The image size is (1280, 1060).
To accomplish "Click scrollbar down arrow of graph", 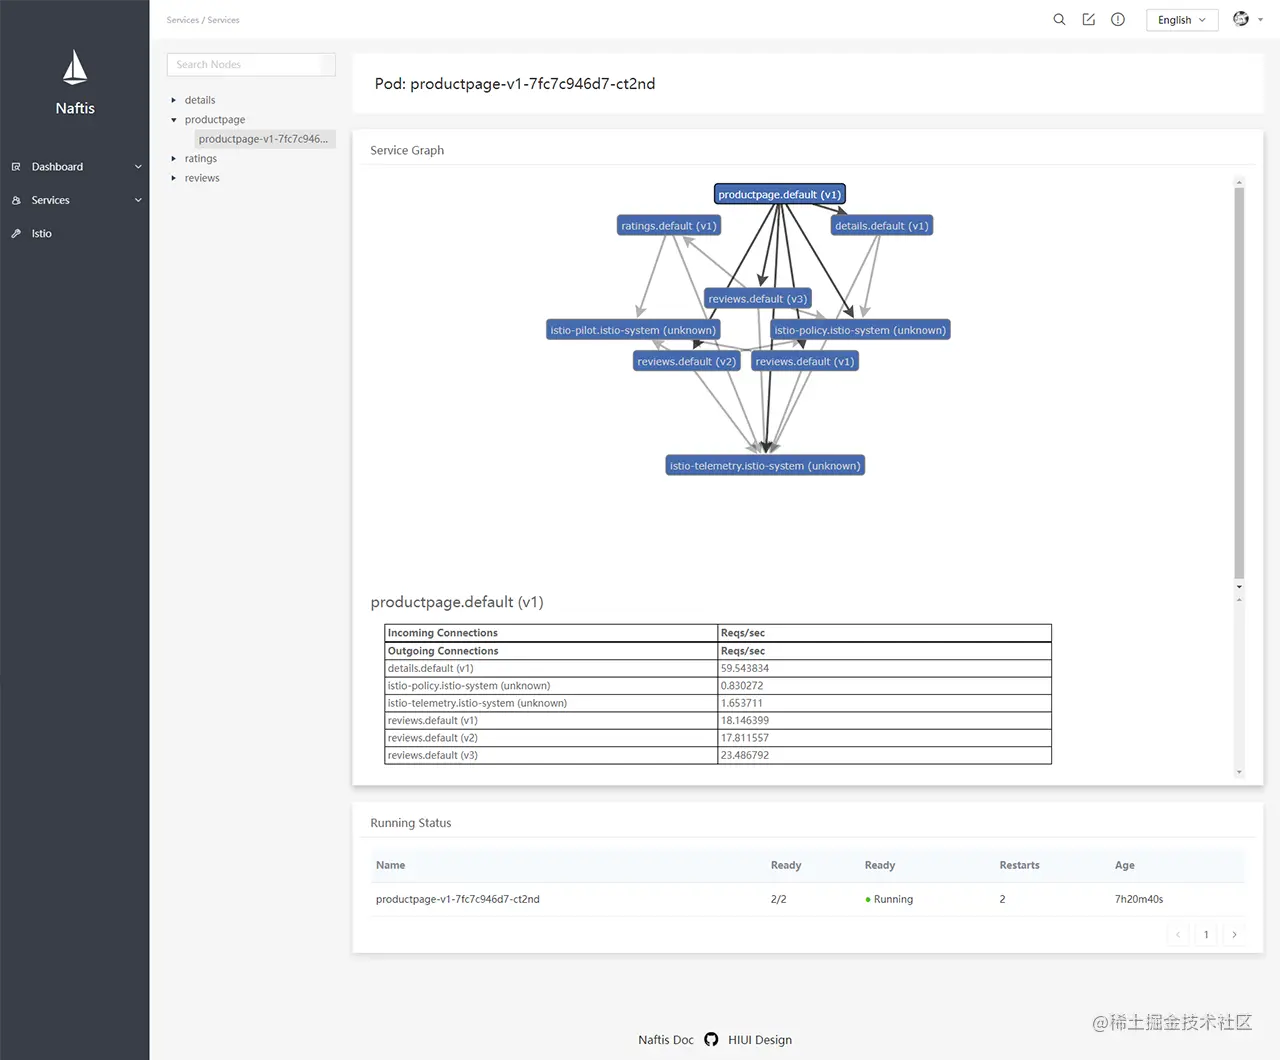I will (1239, 587).
